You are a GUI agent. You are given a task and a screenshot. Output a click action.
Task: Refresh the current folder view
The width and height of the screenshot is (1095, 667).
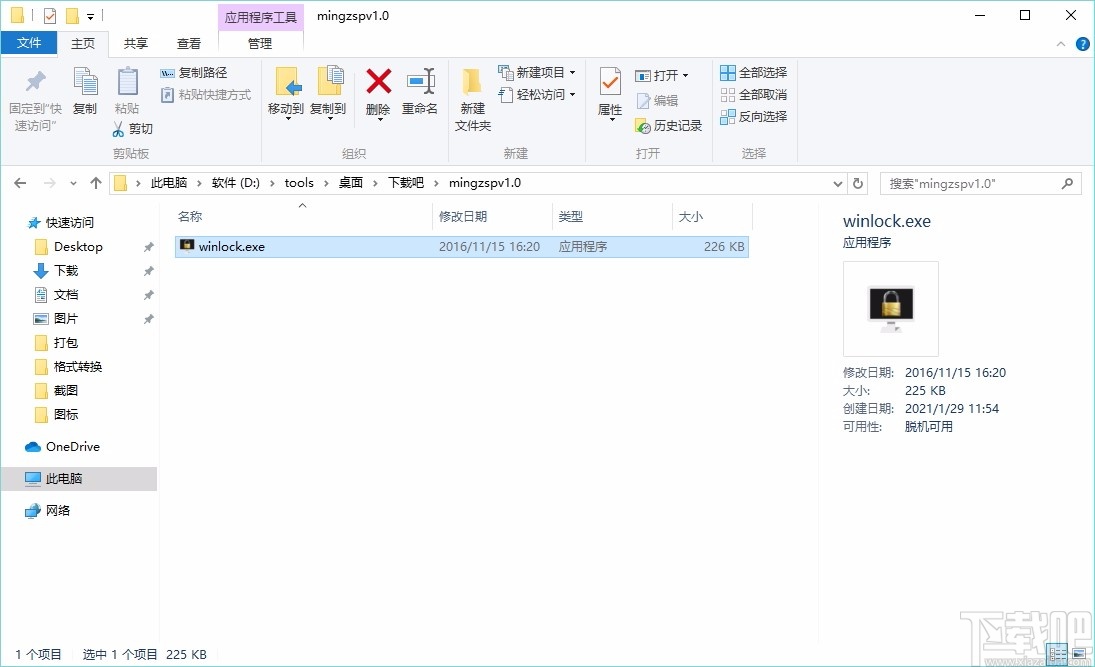[858, 183]
